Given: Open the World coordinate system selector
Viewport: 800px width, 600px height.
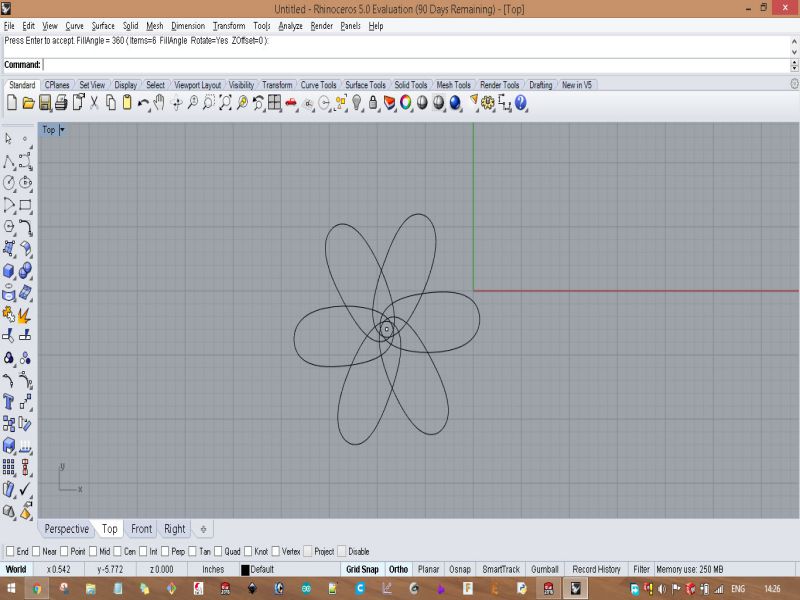Looking at the screenshot, I should [x=16, y=569].
